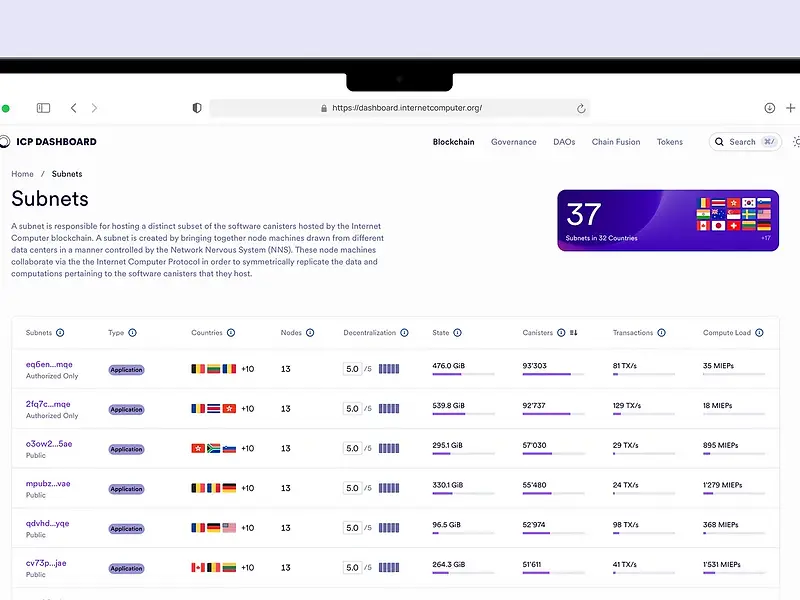Open the browser downloads icon
800x600 pixels.
pos(769,108)
